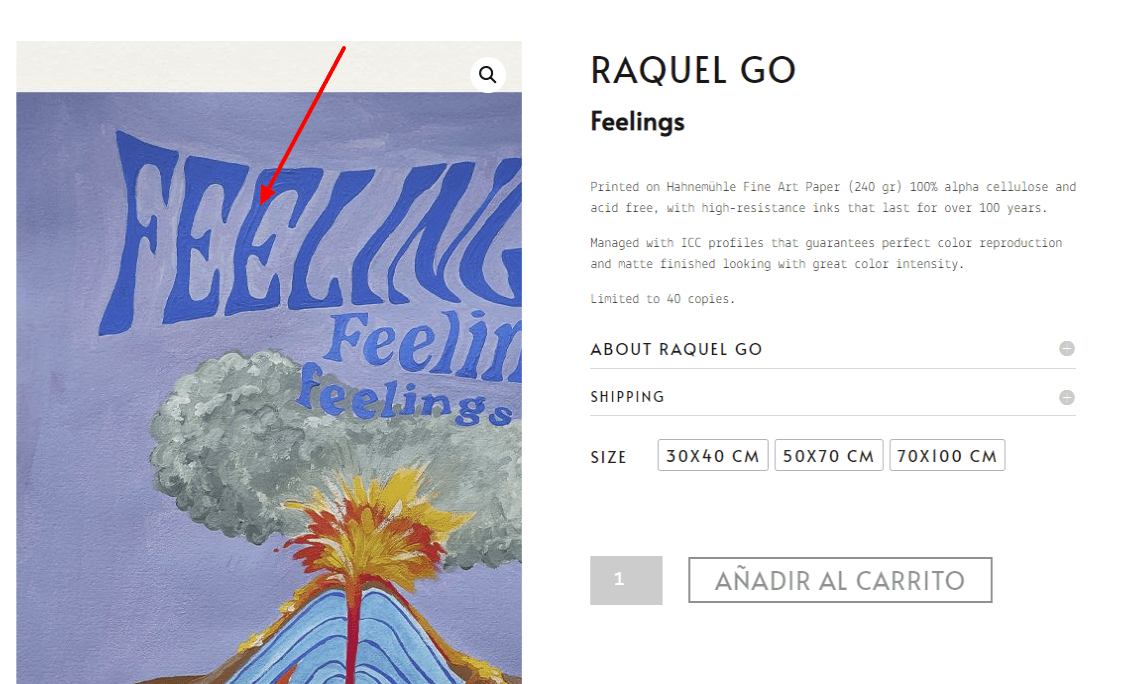The image size is (1144, 684).
Task: Click the 'Limited to 40 copies' text
Action: (662, 299)
